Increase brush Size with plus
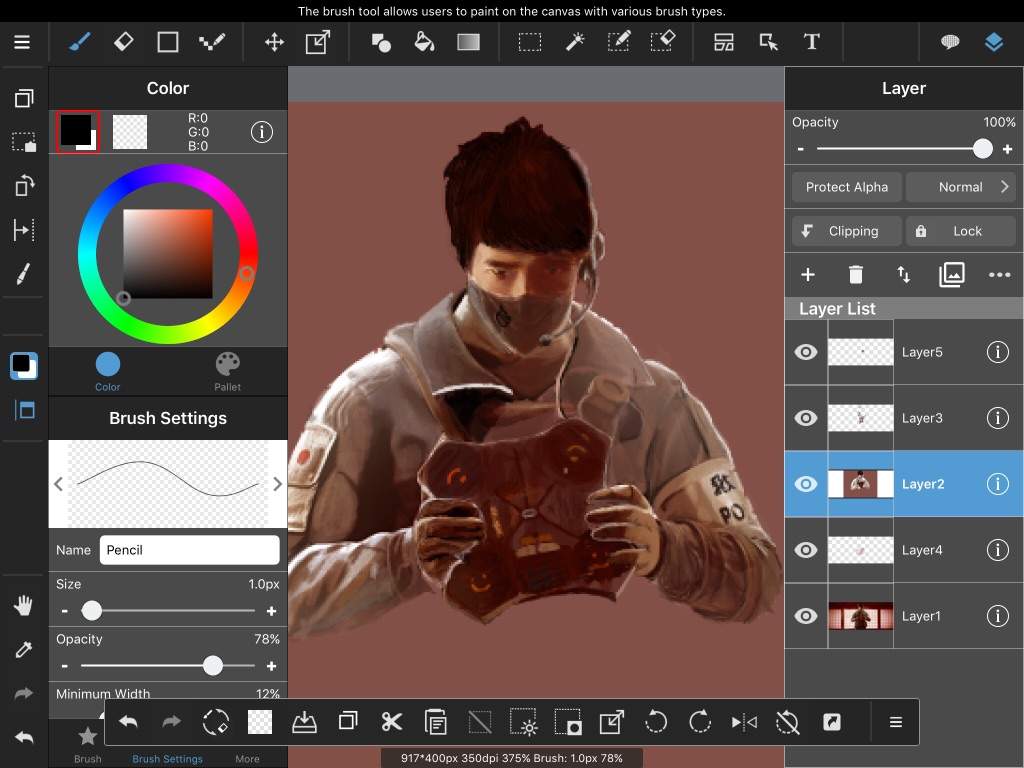 point(272,611)
